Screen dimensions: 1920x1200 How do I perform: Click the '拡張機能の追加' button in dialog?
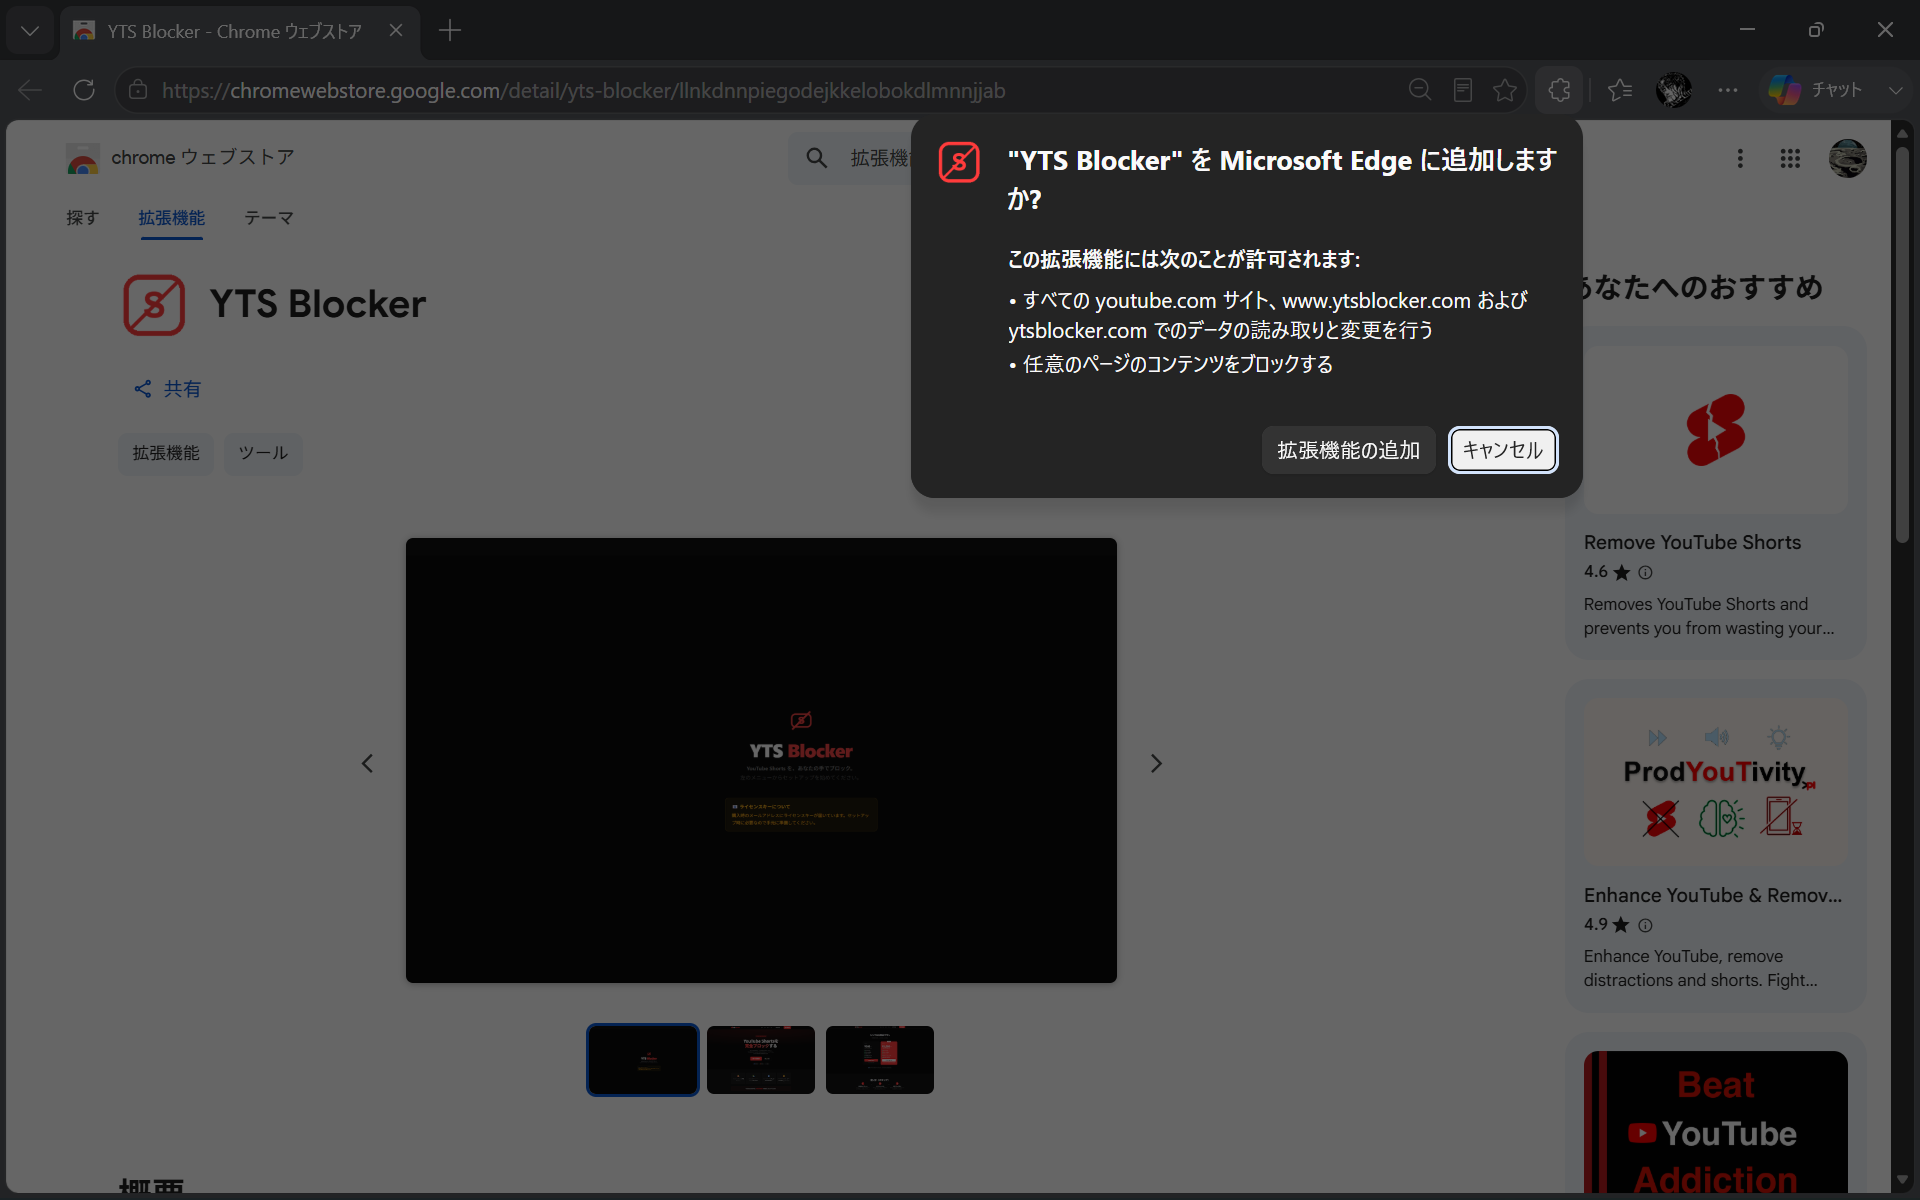coord(1348,450)
